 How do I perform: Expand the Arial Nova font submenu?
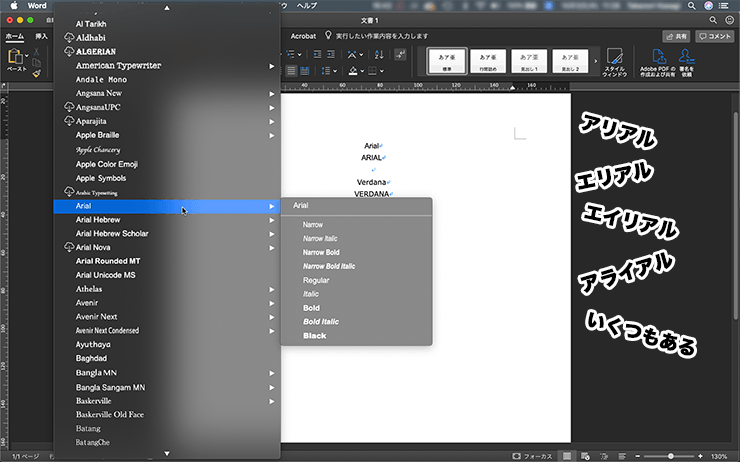pos(271,247)
